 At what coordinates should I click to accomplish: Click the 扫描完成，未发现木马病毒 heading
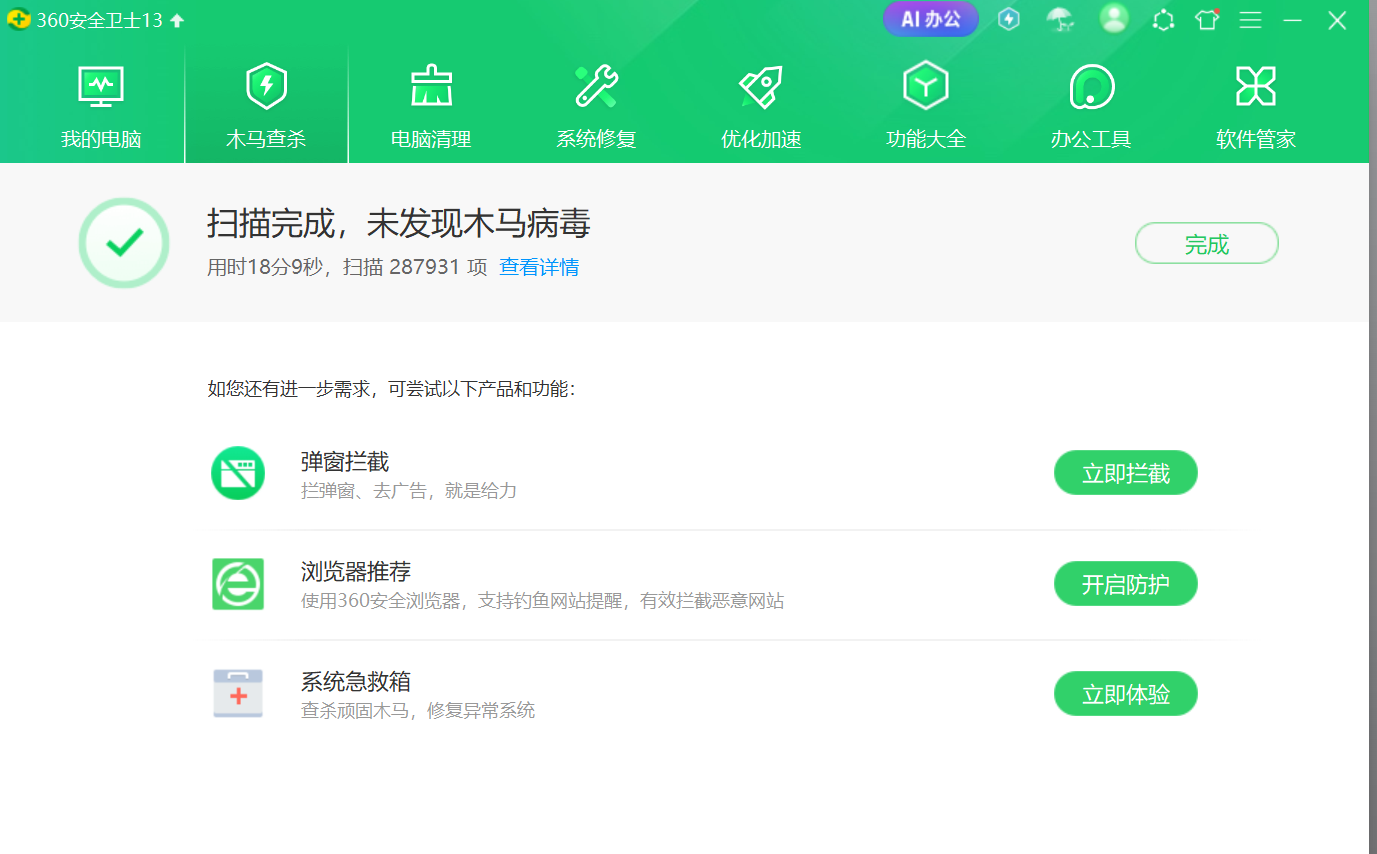(x=399, y=223)
